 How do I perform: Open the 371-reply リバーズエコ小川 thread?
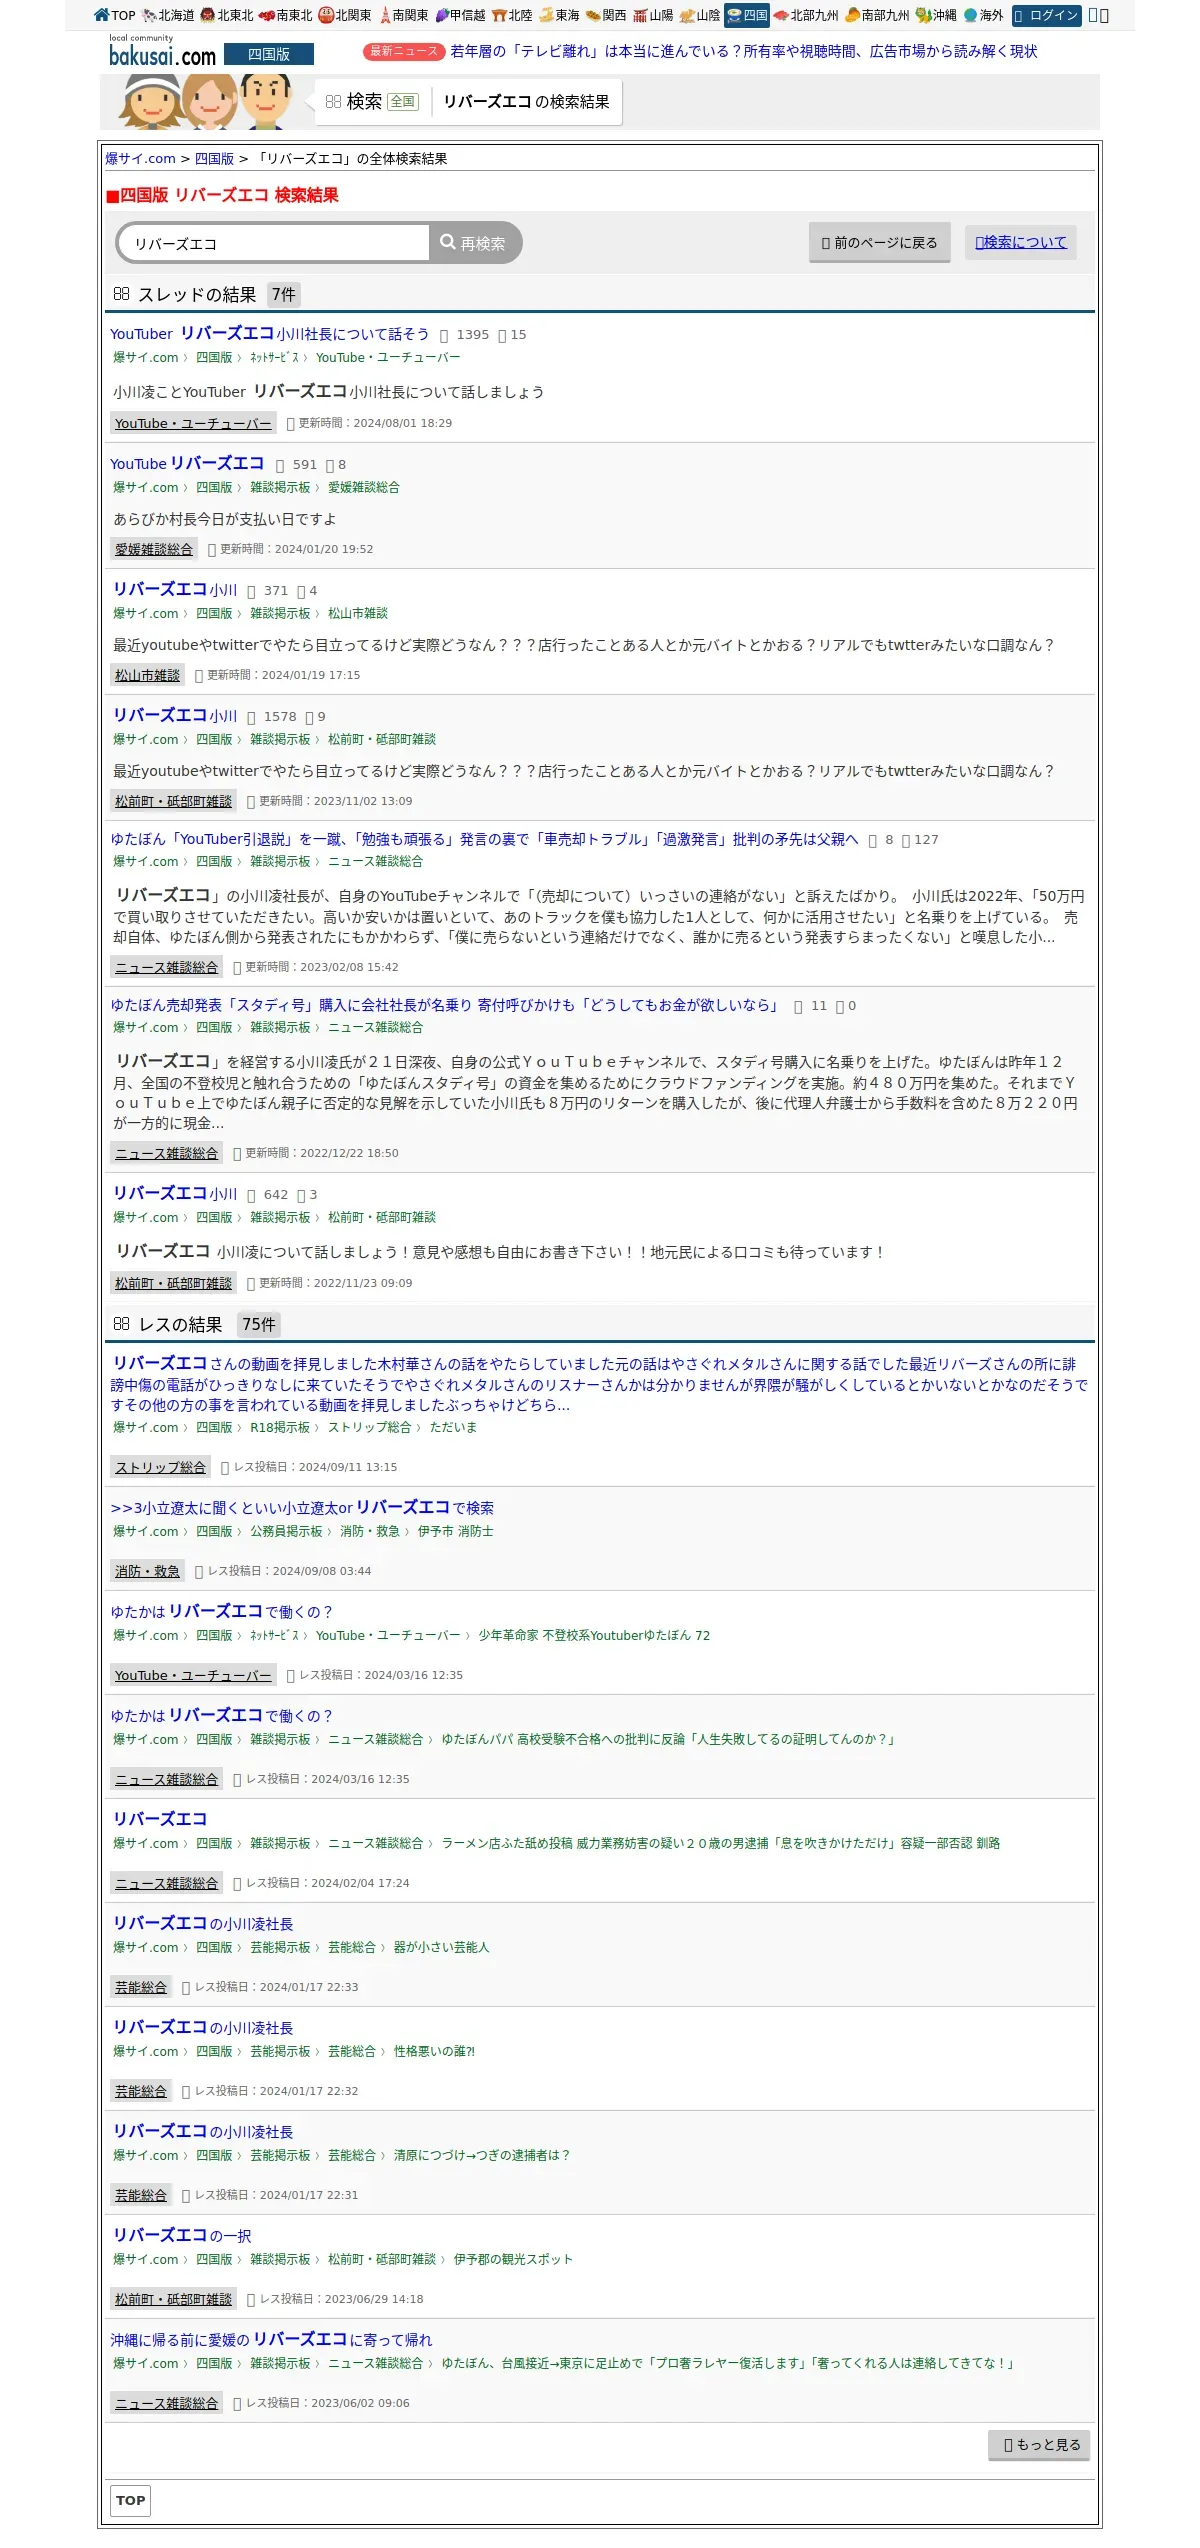point(175,589)
